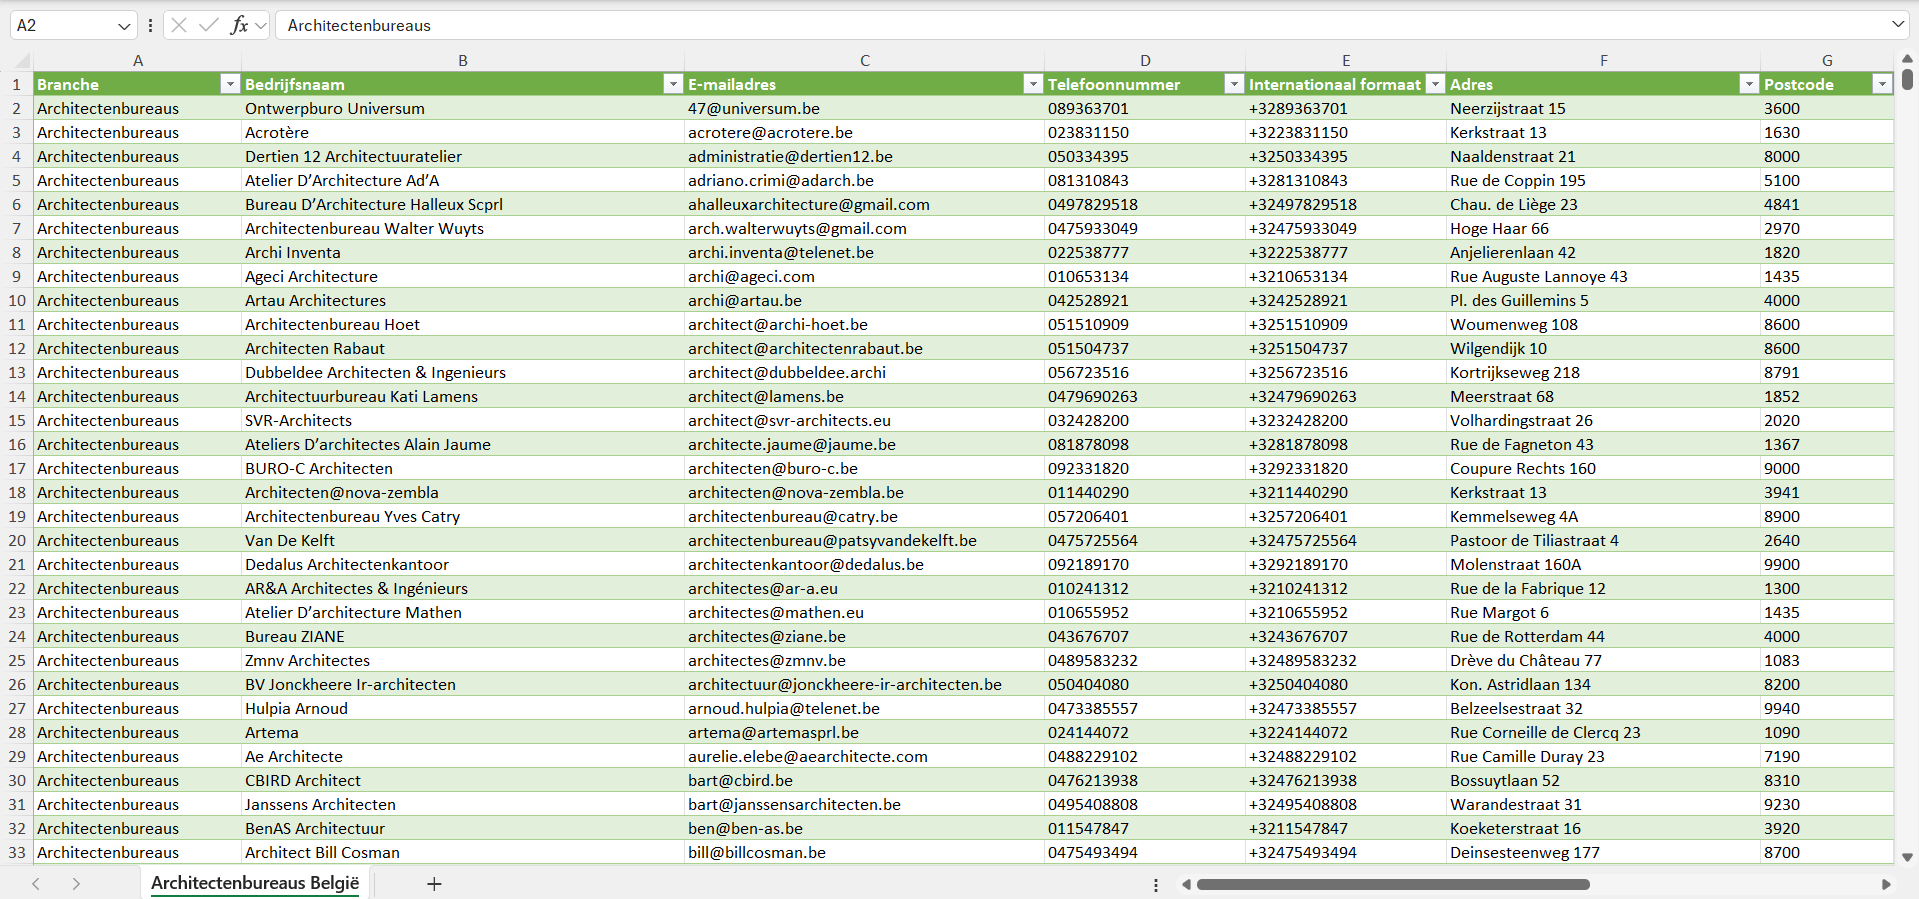Select row 15 header
The image size is (1919, 899).
pyautogui.click(x=17, y=420)
